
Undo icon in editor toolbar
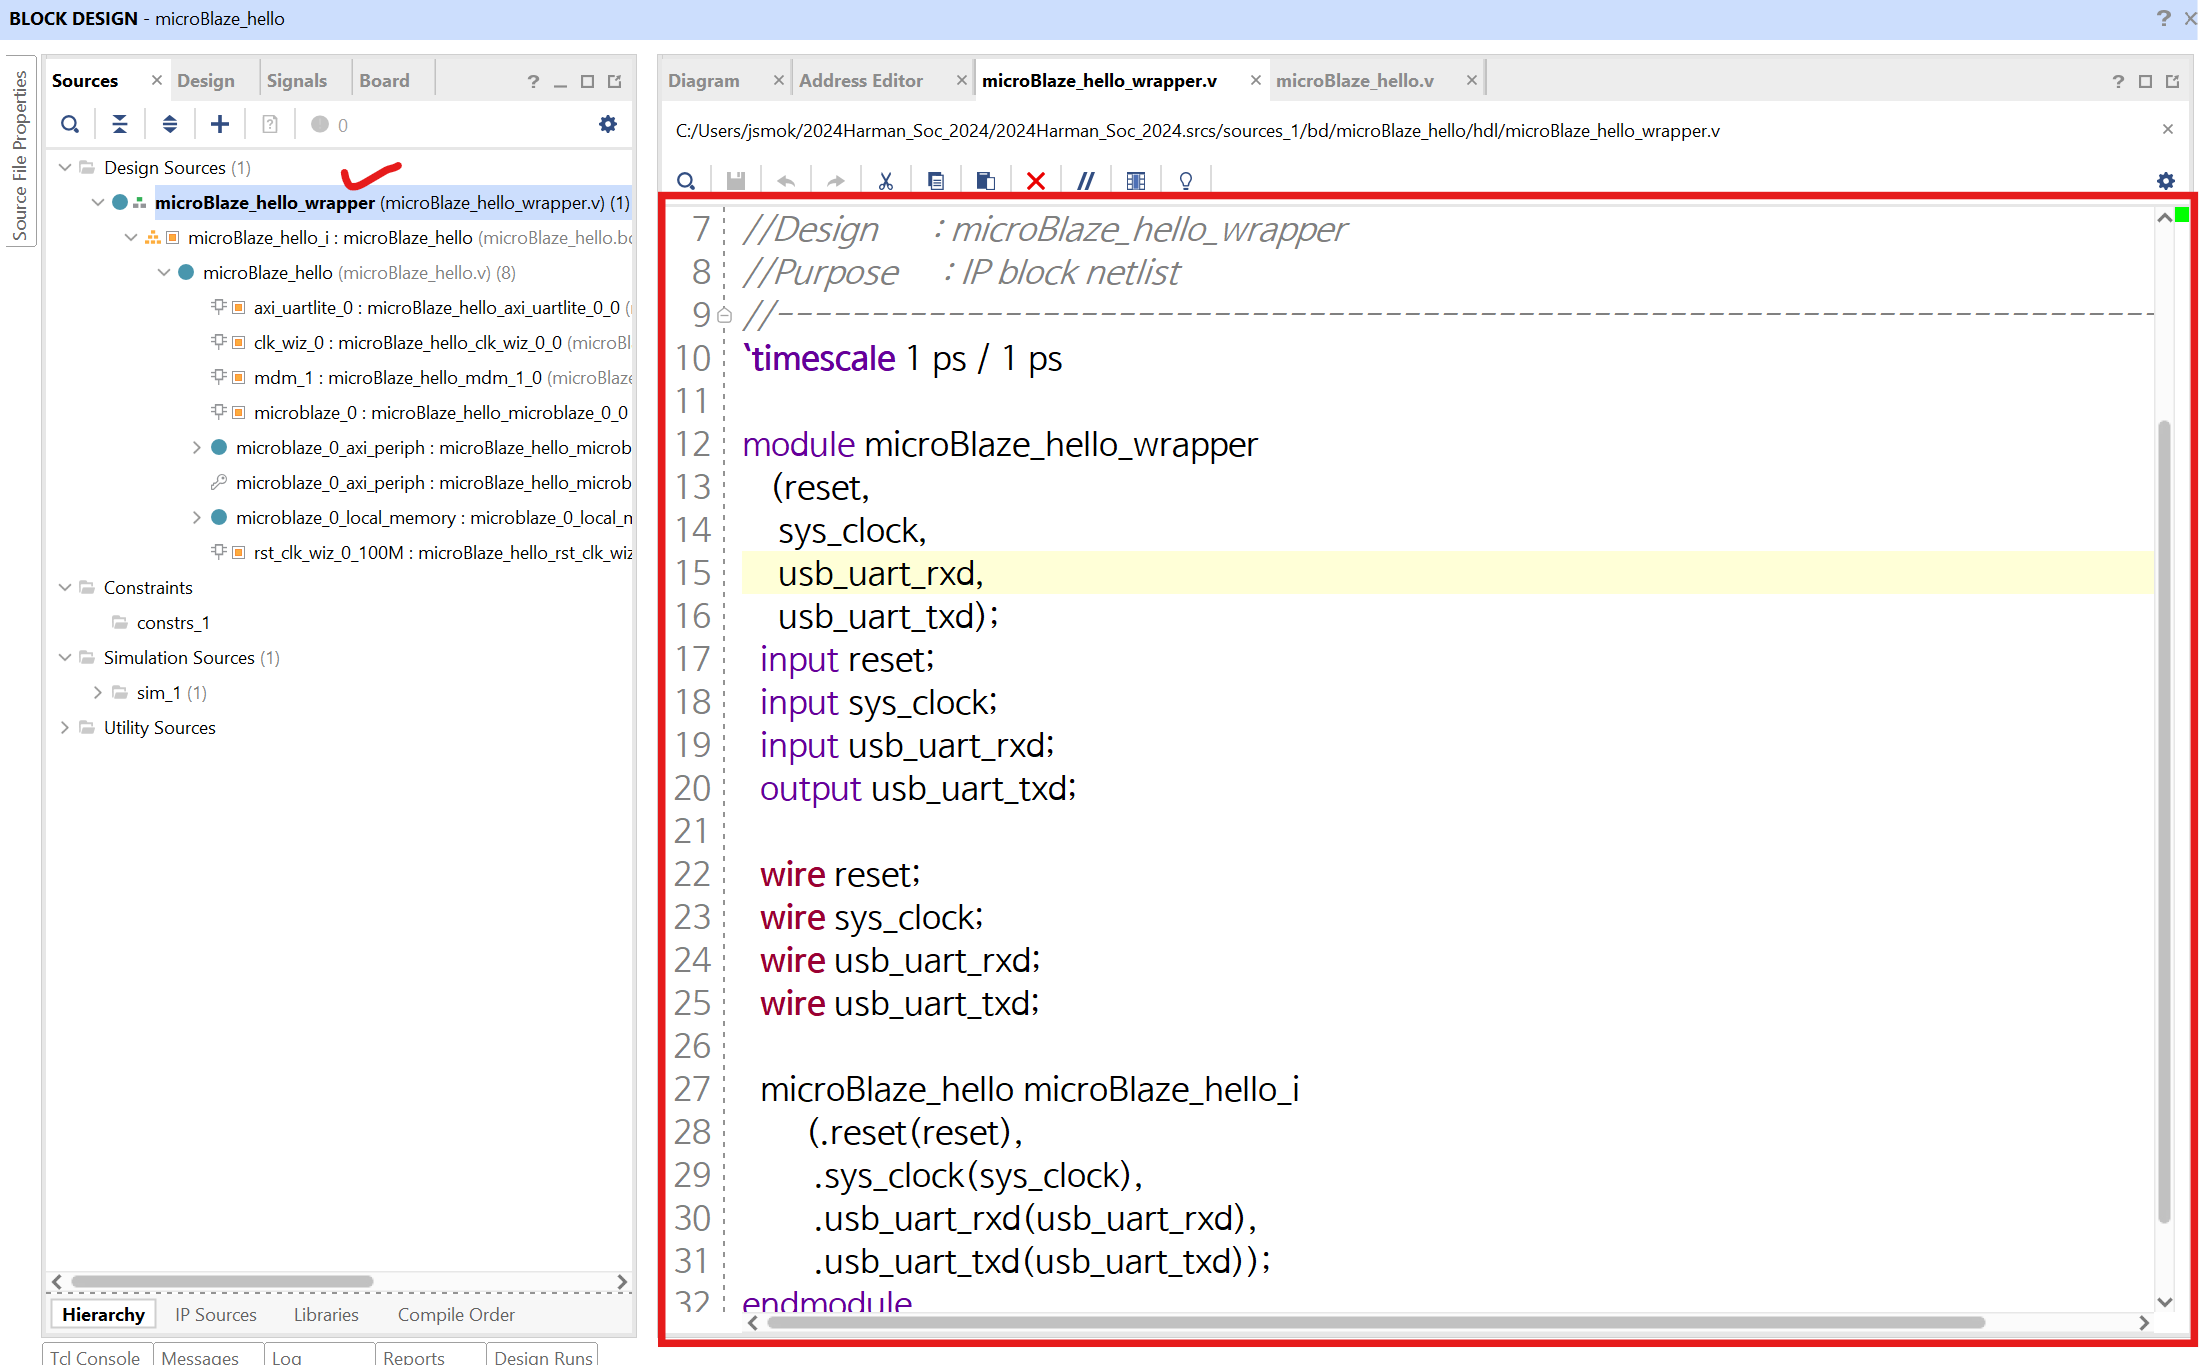coord(786,181)
